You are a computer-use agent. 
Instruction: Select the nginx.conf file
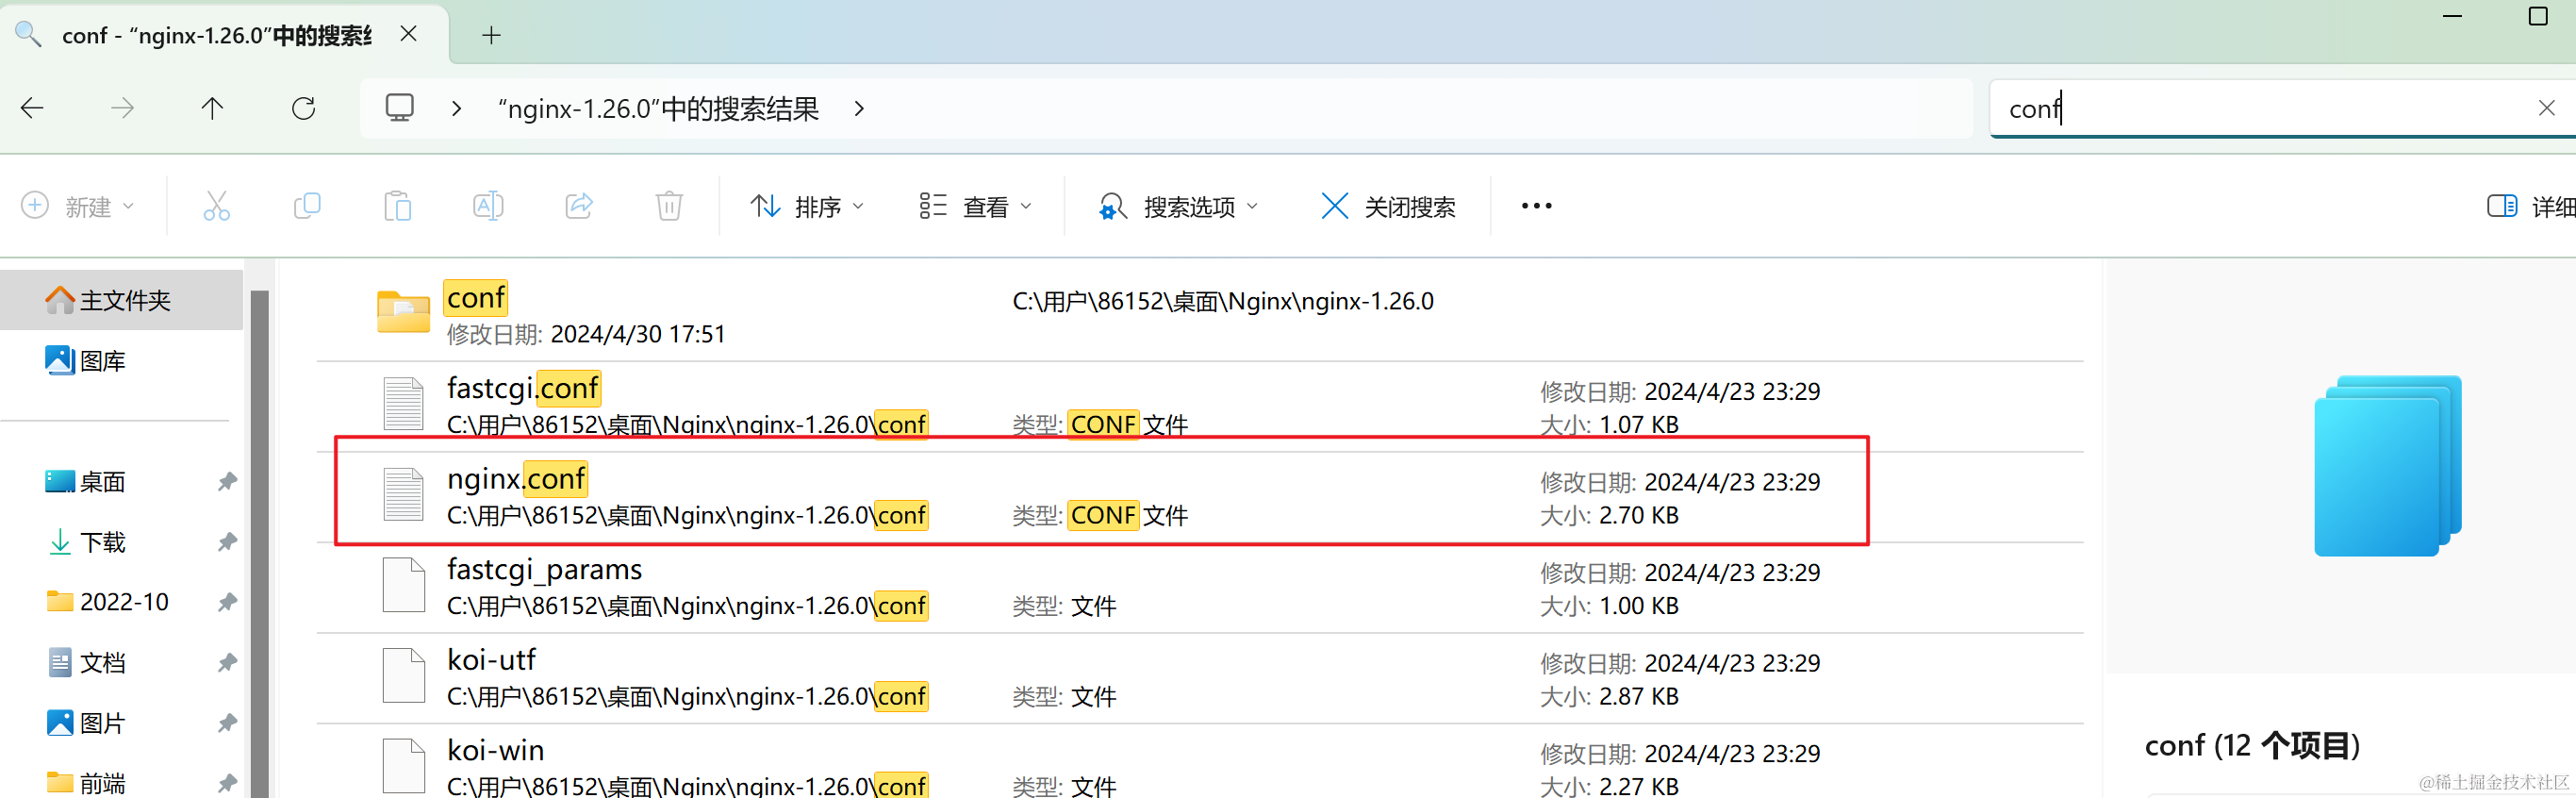point(1200,496)
